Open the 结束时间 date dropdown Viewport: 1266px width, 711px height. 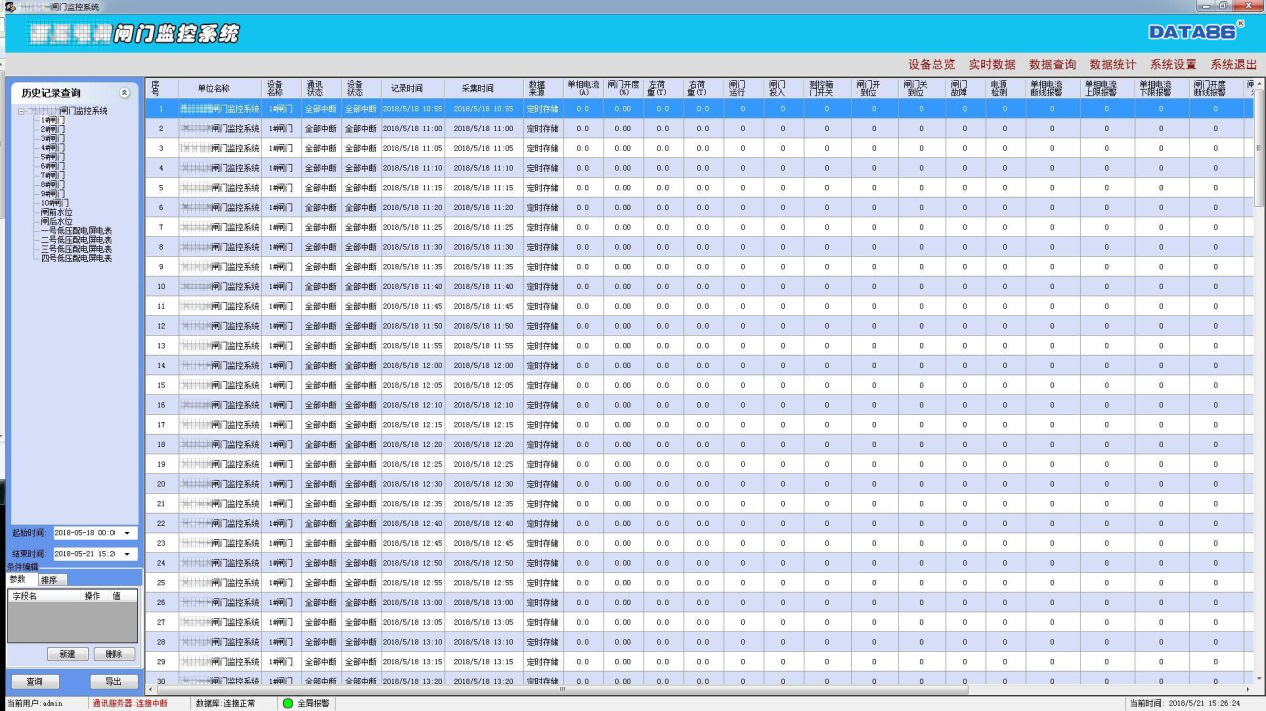tap(127, 554)
